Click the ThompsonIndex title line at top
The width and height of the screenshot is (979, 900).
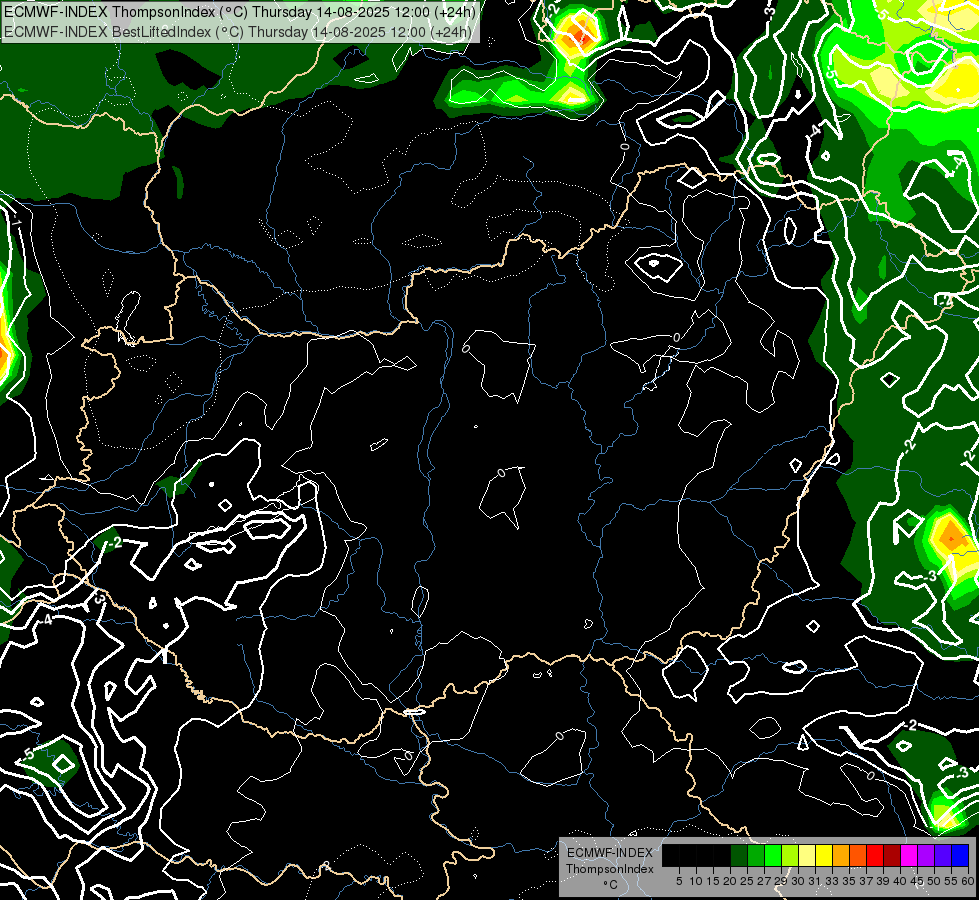pos(240,12)
